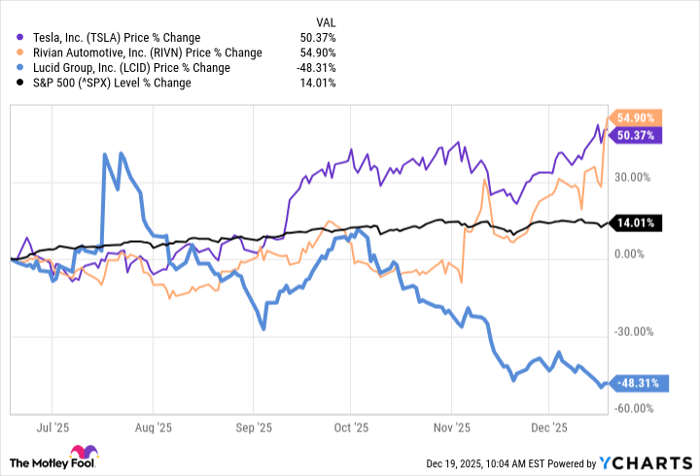Click the -60.00% y-axis label
700x476 pixels.
(634, 409)
